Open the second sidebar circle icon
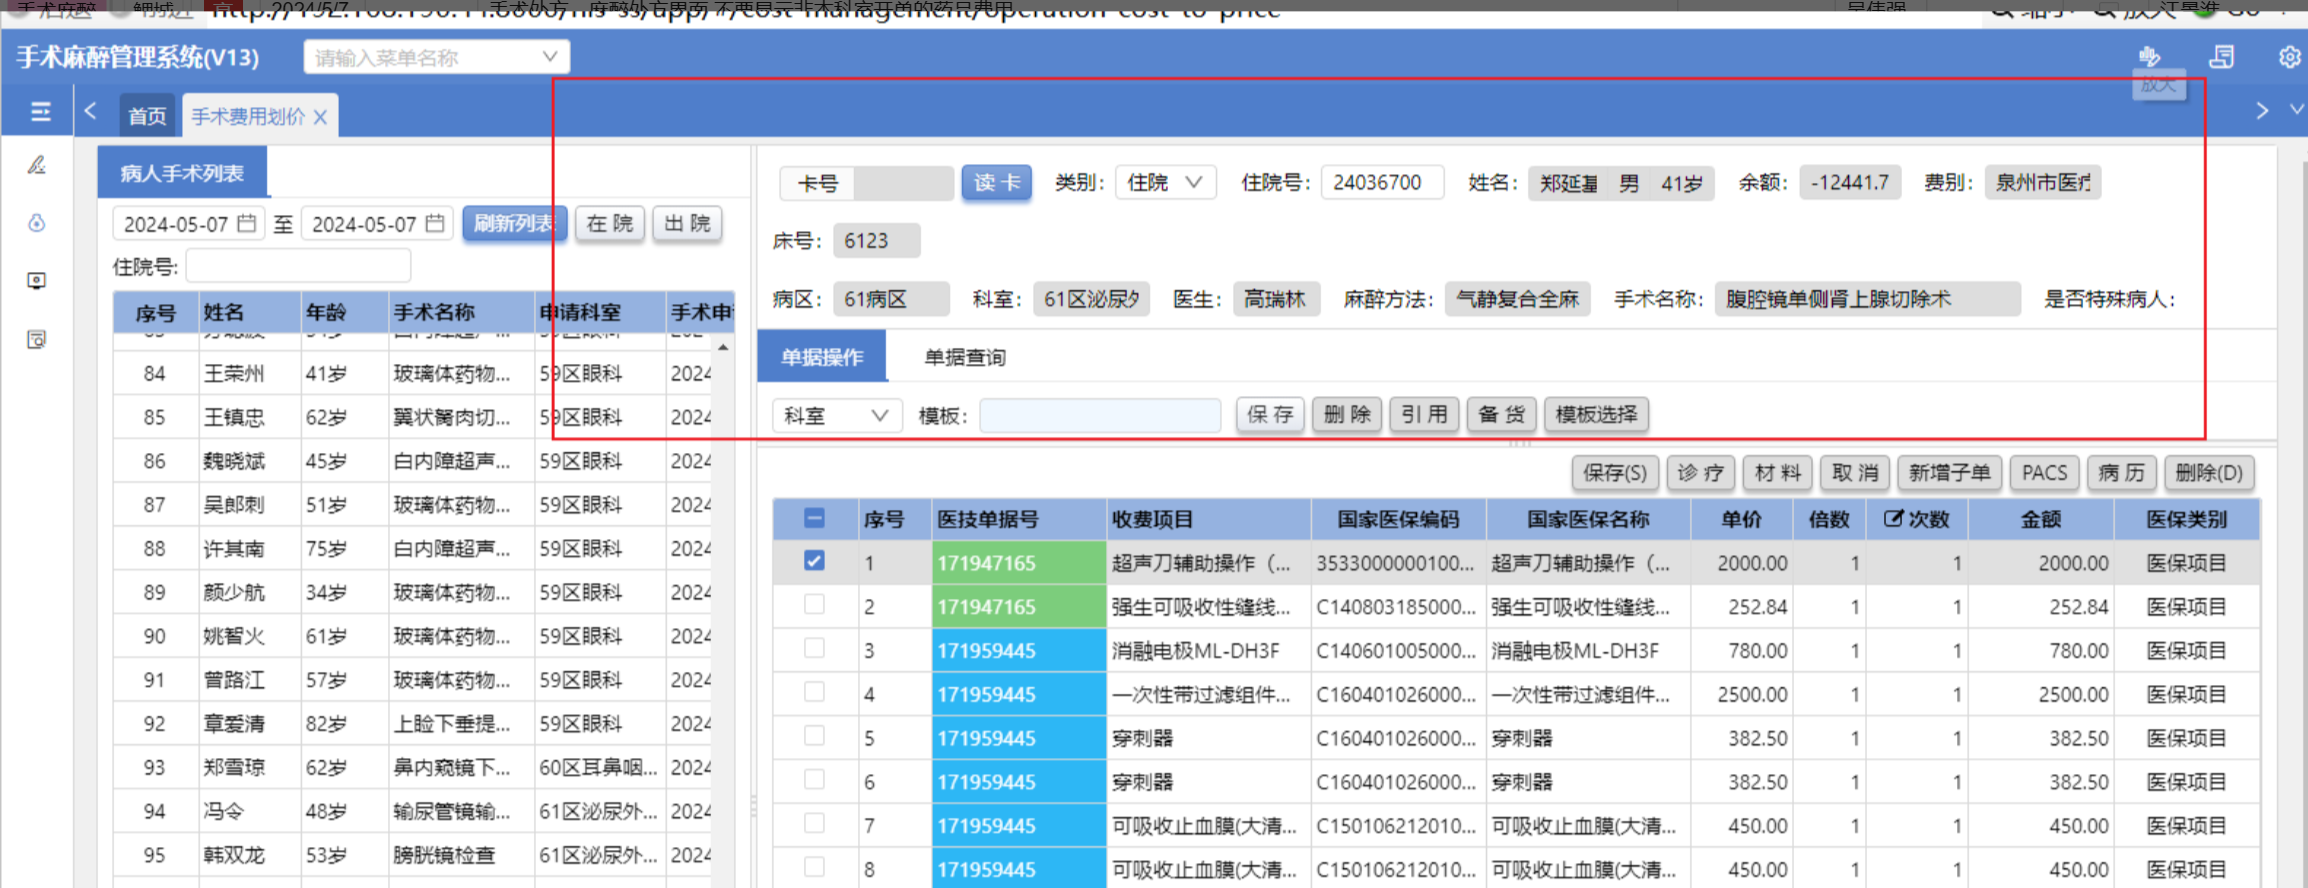The height and width of the screenshot is (888, 2308). (x=37, y=223)
